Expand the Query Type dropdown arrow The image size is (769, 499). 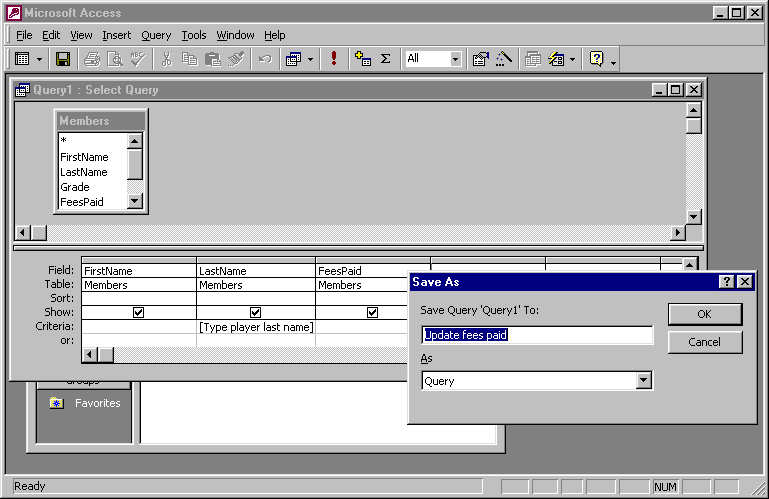point(310,60)
